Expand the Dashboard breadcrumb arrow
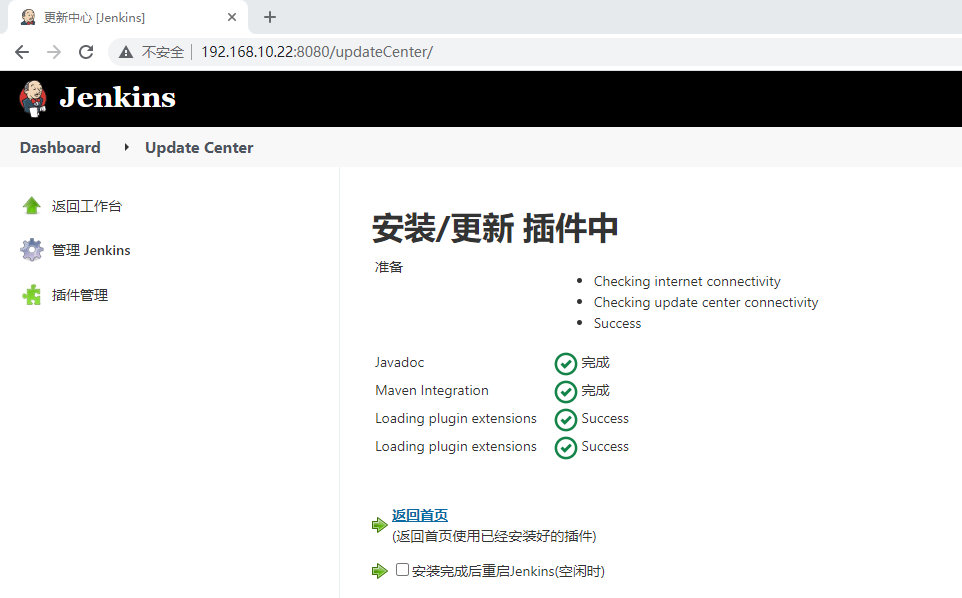The image size is (962, 598). click(x=126, y=147)
